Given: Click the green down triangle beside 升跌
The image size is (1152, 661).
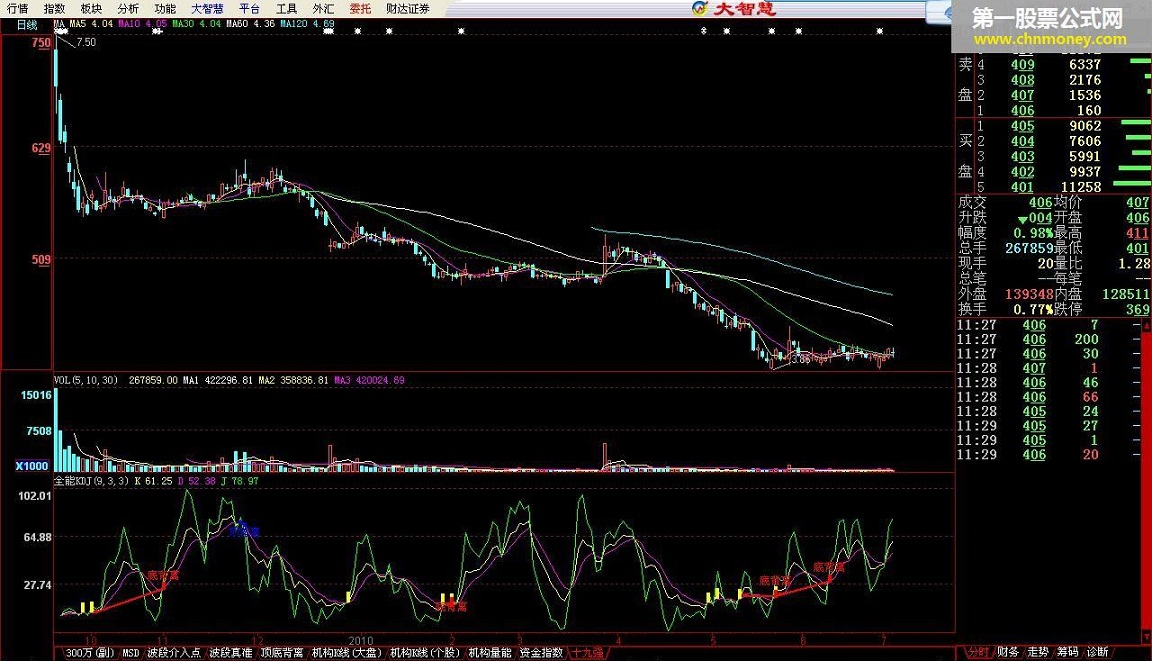Looking at the screenshot, I should point(1022,220).
